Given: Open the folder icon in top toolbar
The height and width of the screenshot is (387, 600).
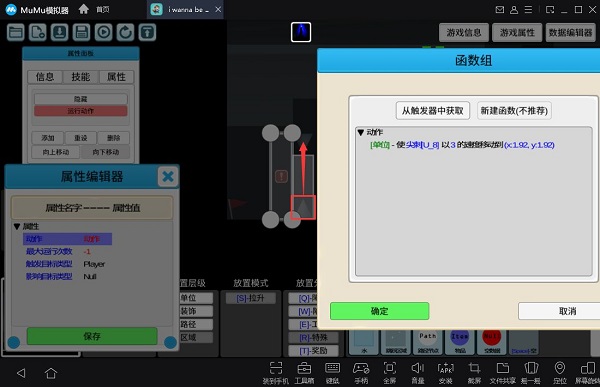Looking at the screenshot, I should tap(16, 33).
